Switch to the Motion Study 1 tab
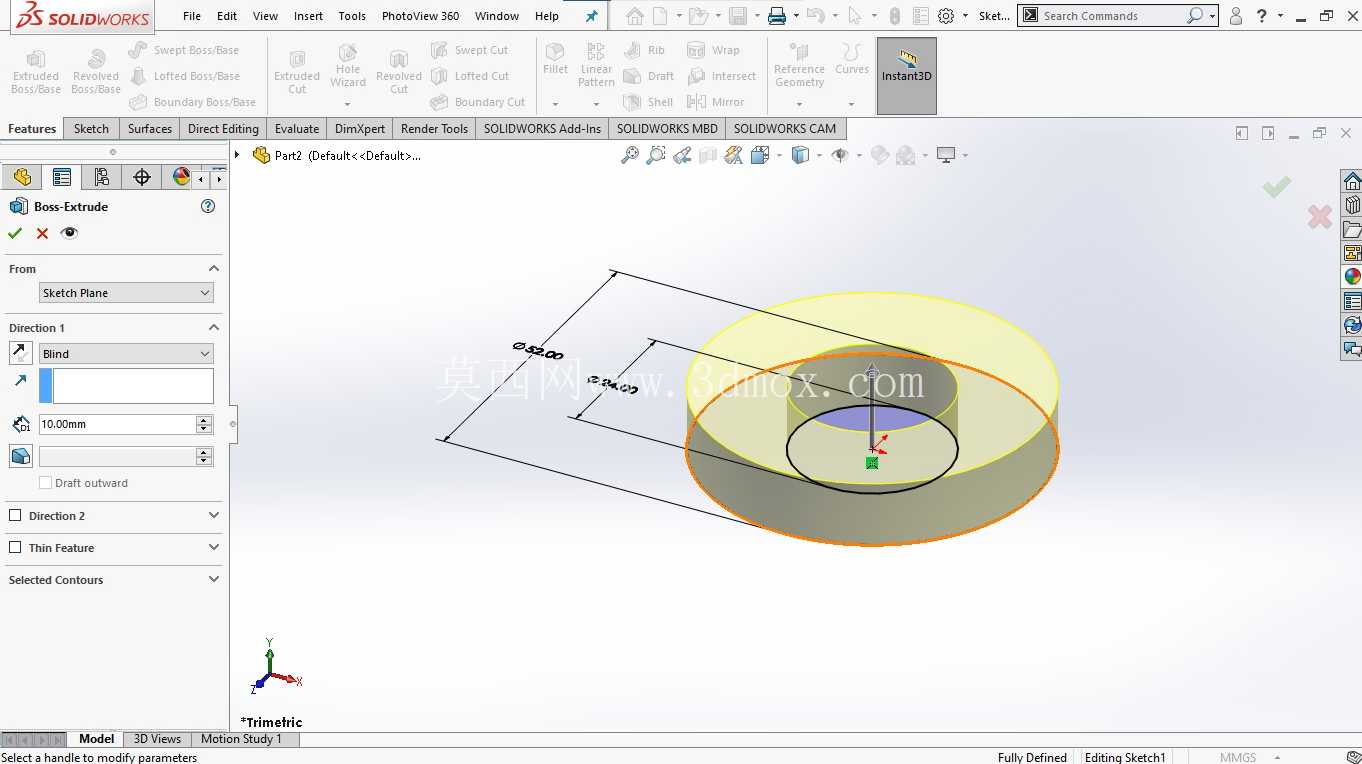Image resolution: width=1362 pixels, height=764 pixels. (241, 739)
